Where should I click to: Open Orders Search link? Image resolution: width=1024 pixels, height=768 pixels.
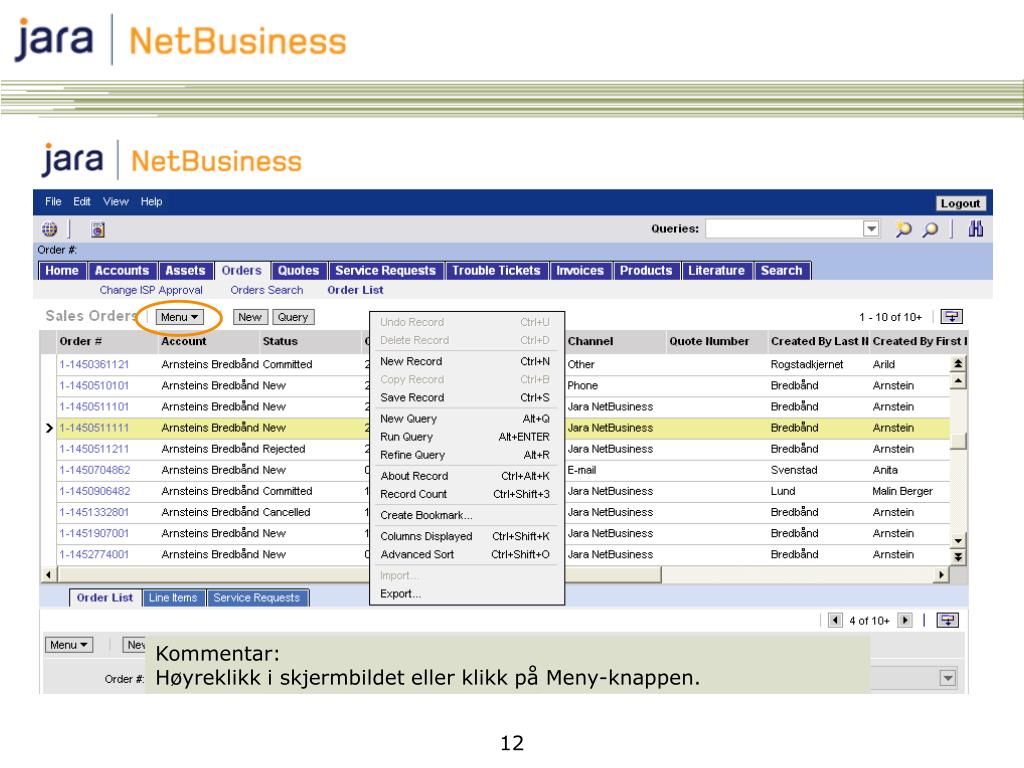(266, 290)
